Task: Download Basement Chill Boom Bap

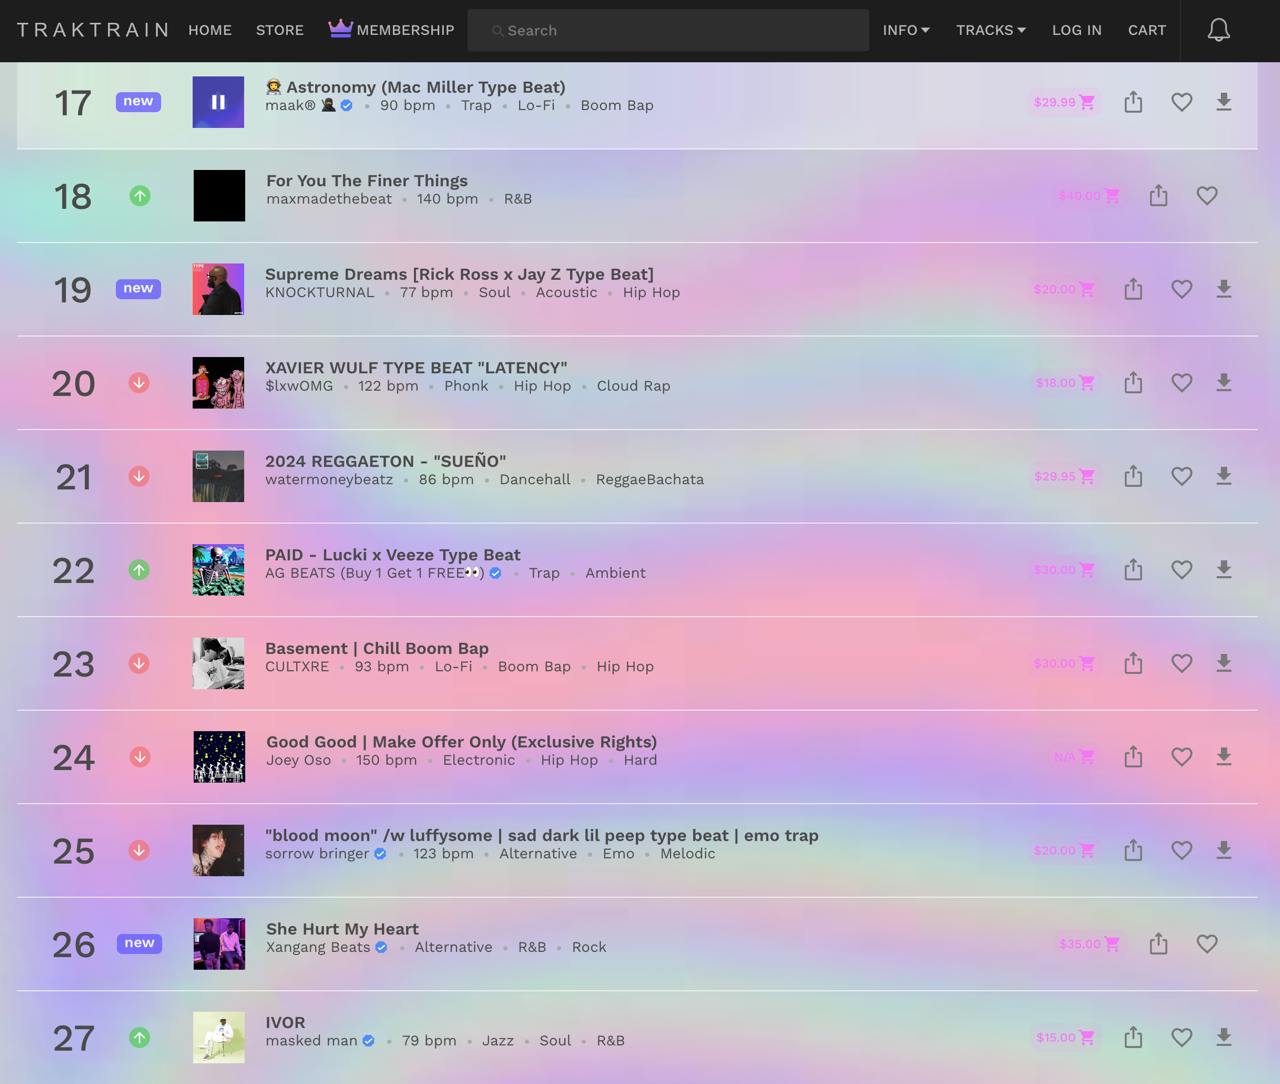Action: point(1223,663)
